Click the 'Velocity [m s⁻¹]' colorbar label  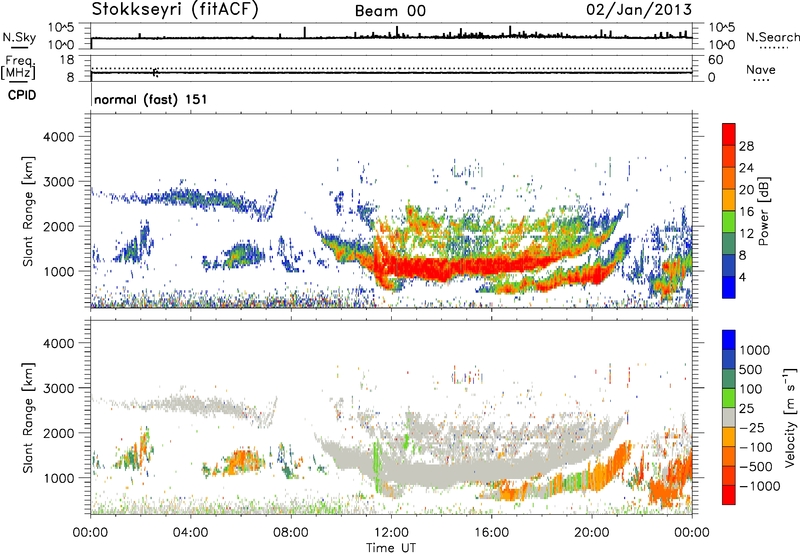tap(790, 416)
